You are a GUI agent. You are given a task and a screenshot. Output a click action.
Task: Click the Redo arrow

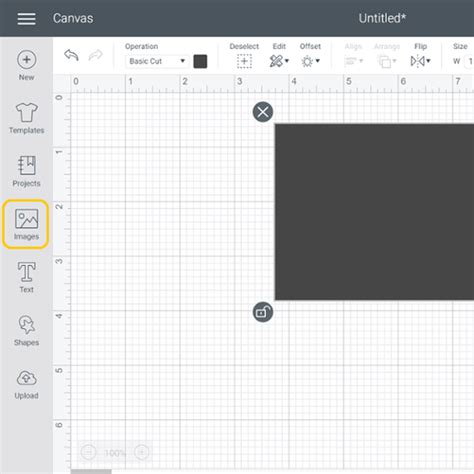96,55
